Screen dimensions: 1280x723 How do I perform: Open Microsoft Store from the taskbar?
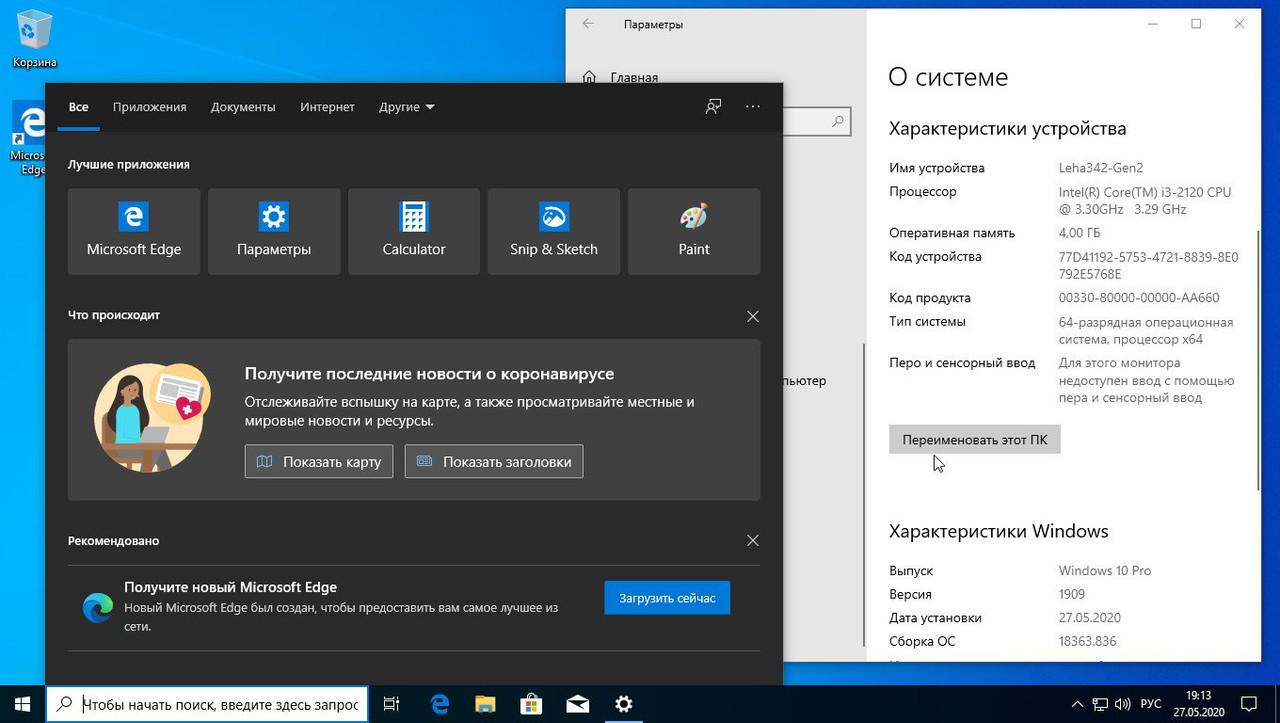coord(531,704)
